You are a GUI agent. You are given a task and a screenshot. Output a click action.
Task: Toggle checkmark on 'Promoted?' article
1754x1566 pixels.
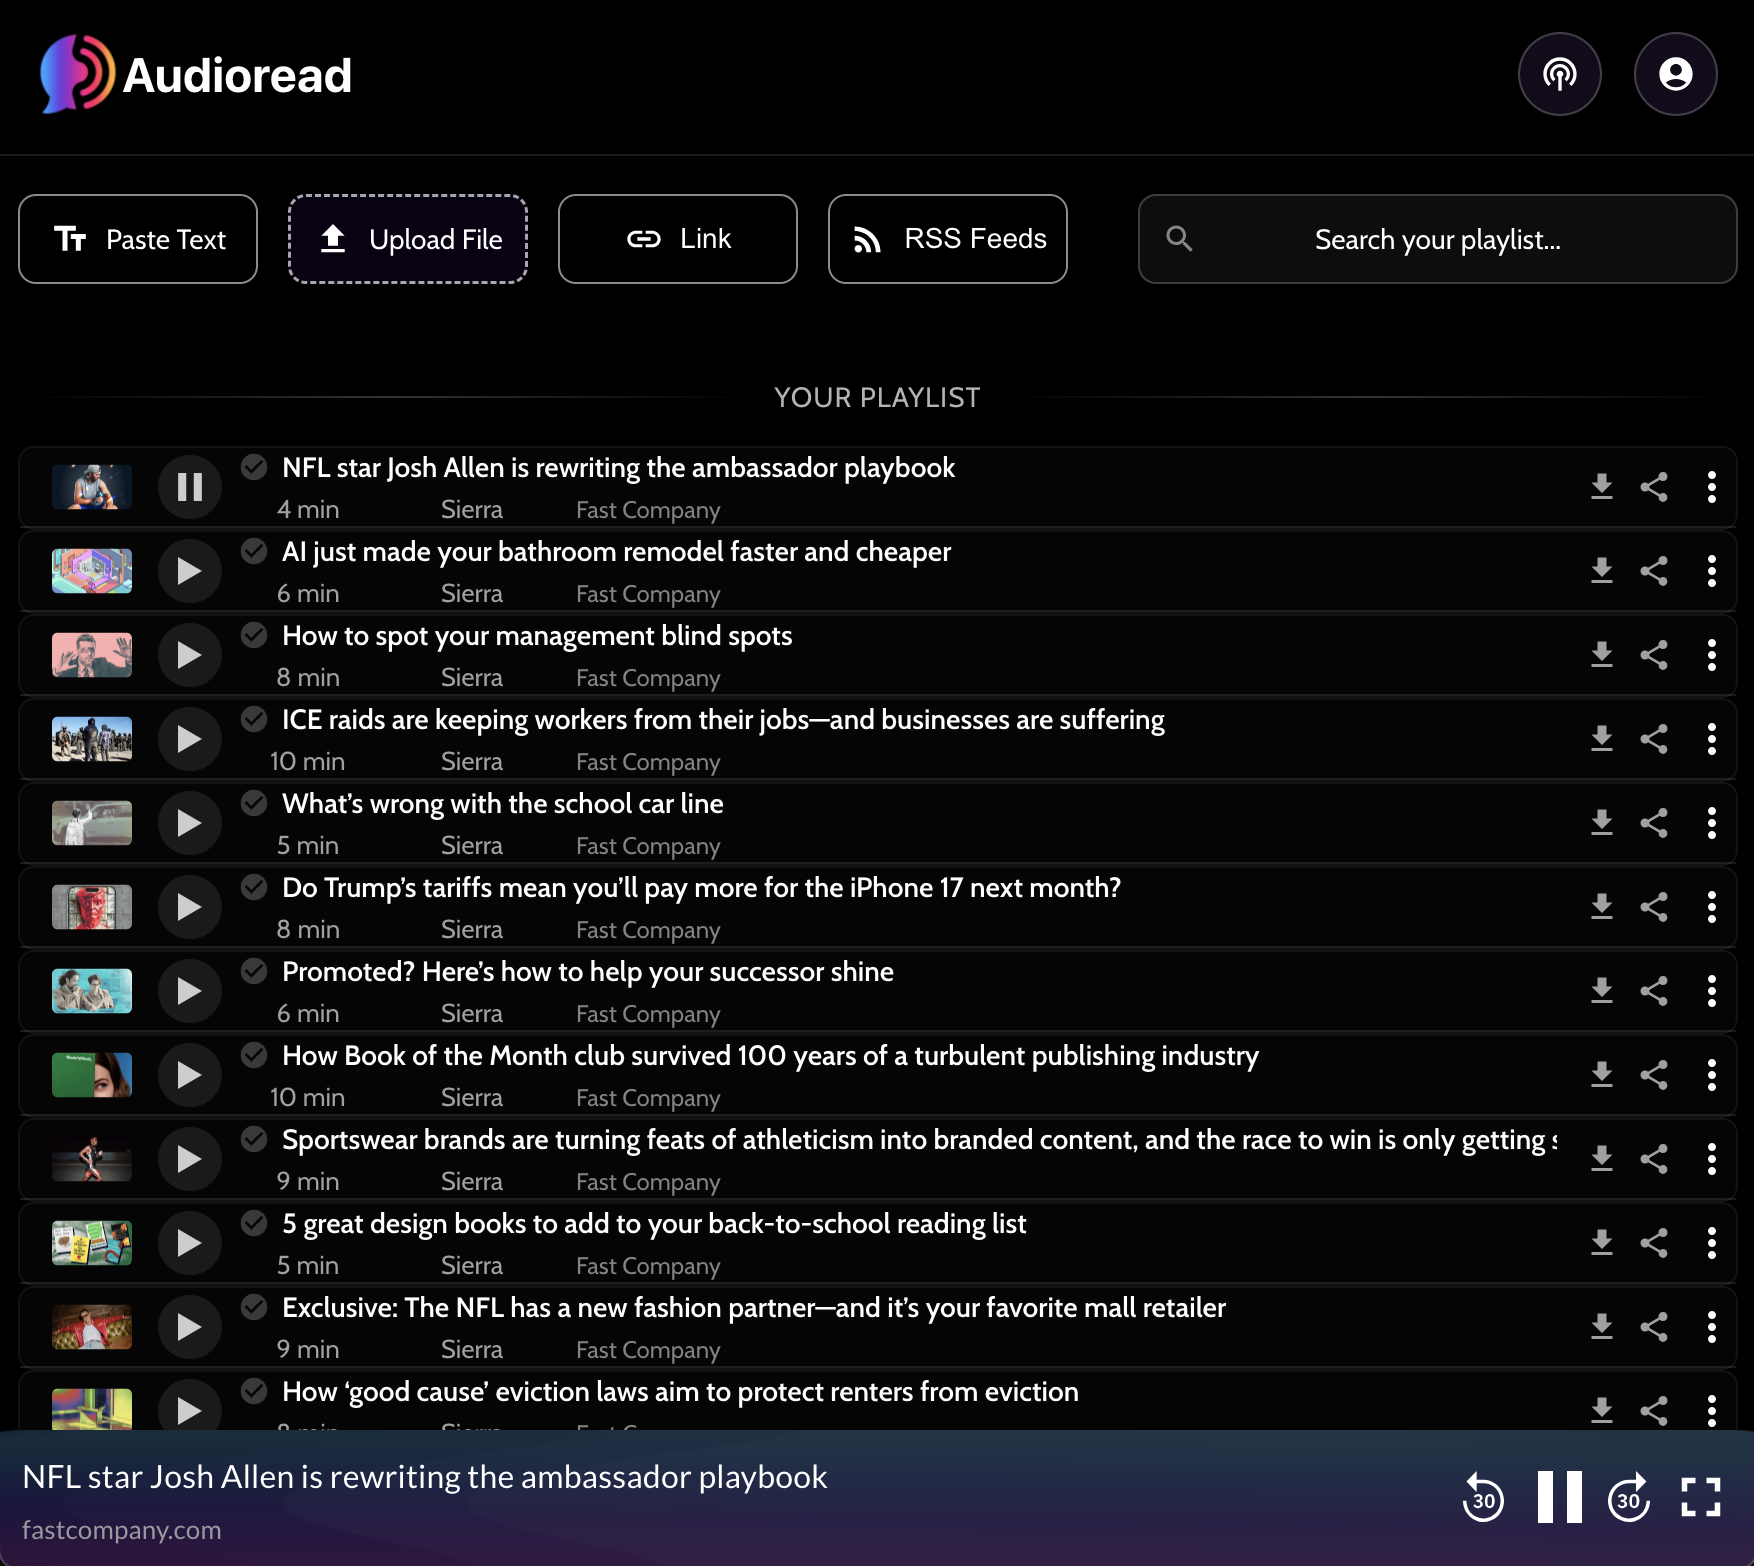pyautogui.click(x=254, y=970)
